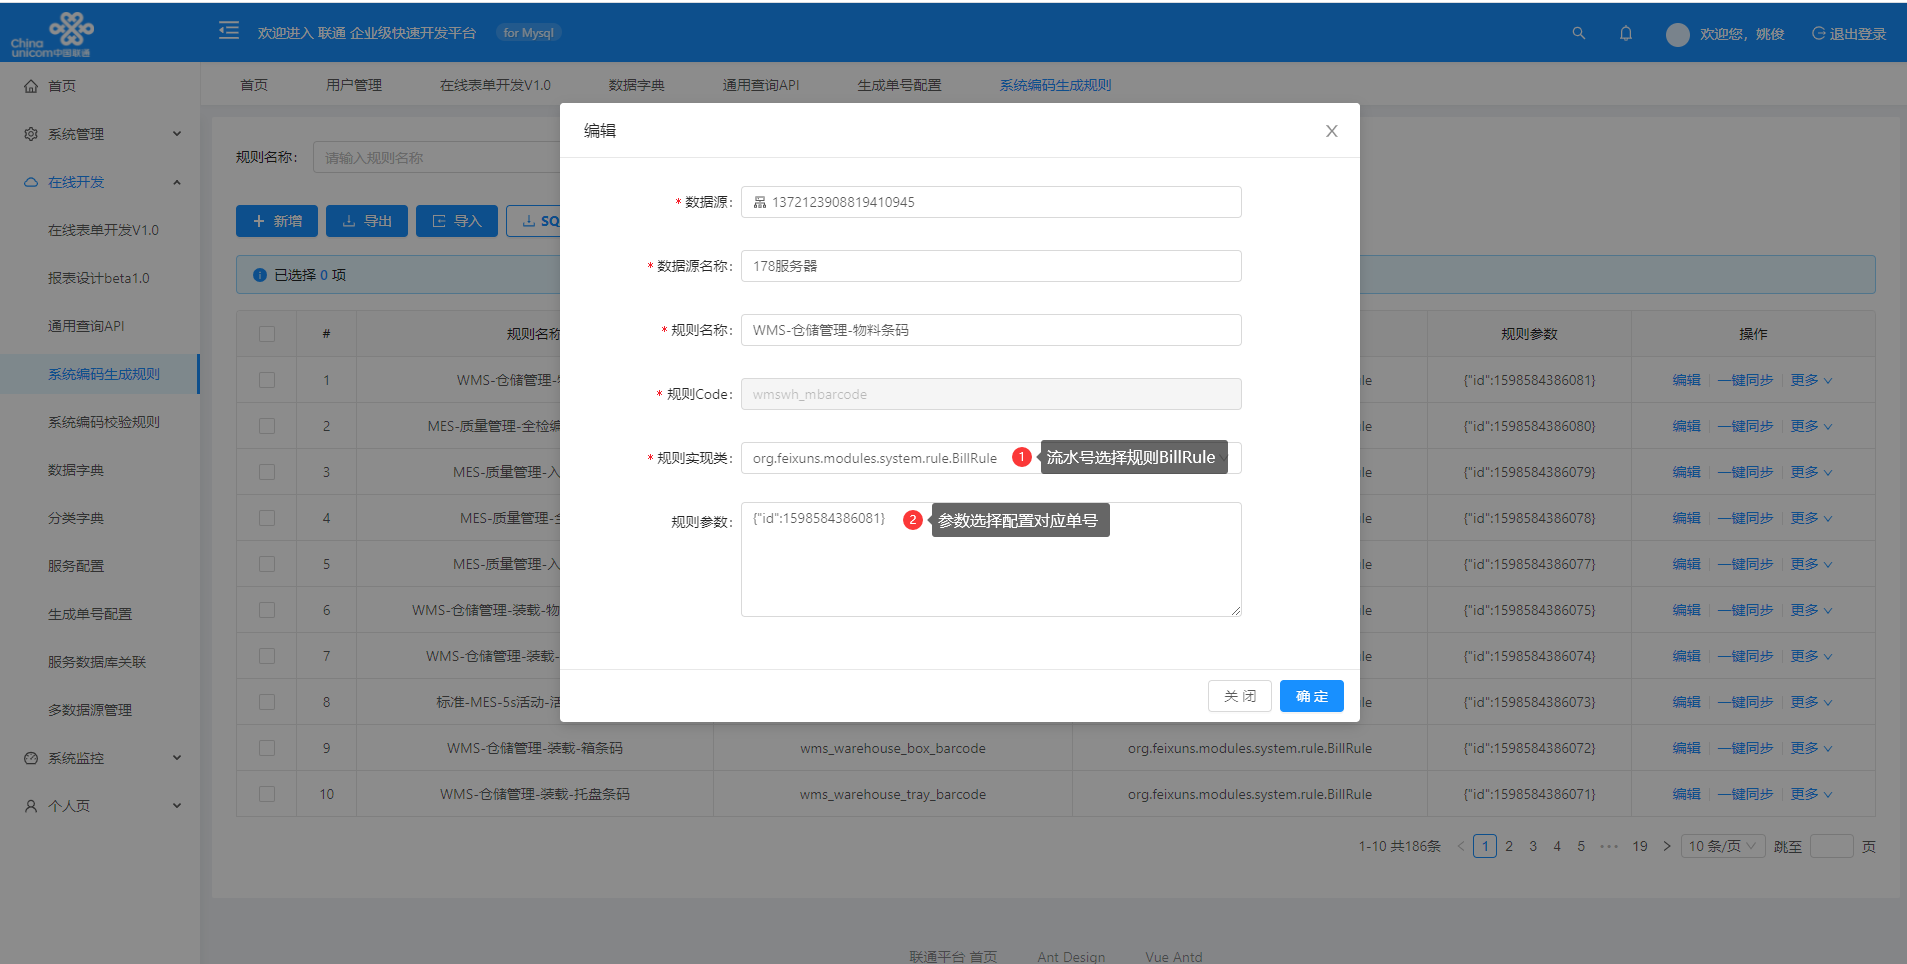The image size is (1907, 964).
Task: Check the checkbox for row 2
Action: pos(267,426)
